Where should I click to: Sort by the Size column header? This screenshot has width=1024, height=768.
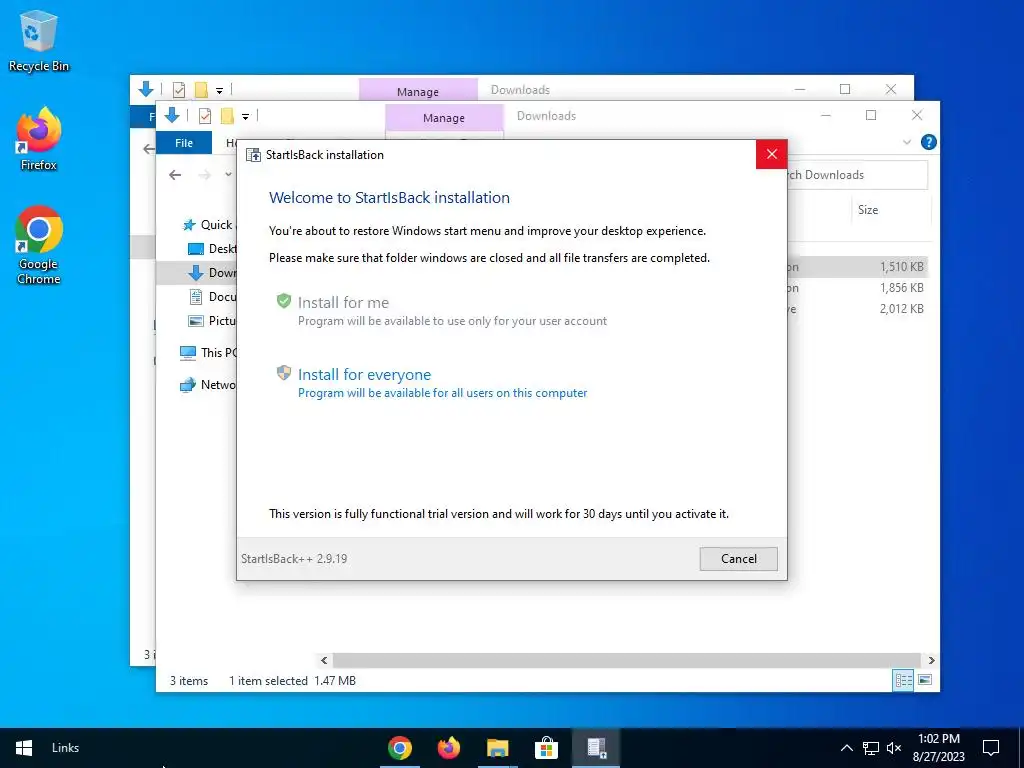point(868,210)
